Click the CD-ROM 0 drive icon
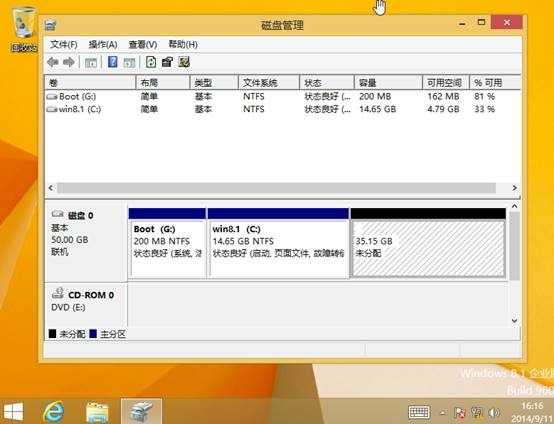Viewport: 554px width, 424px height. pos(58,293)
